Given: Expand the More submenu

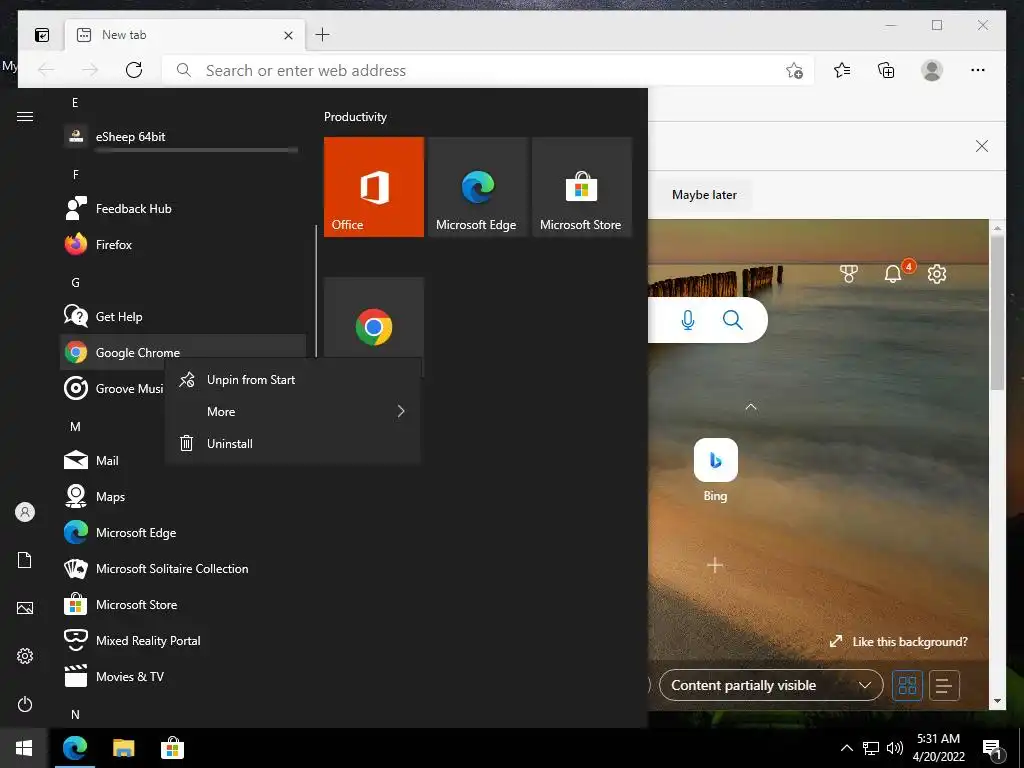Looking at the screenshot, I should [293, 411].
